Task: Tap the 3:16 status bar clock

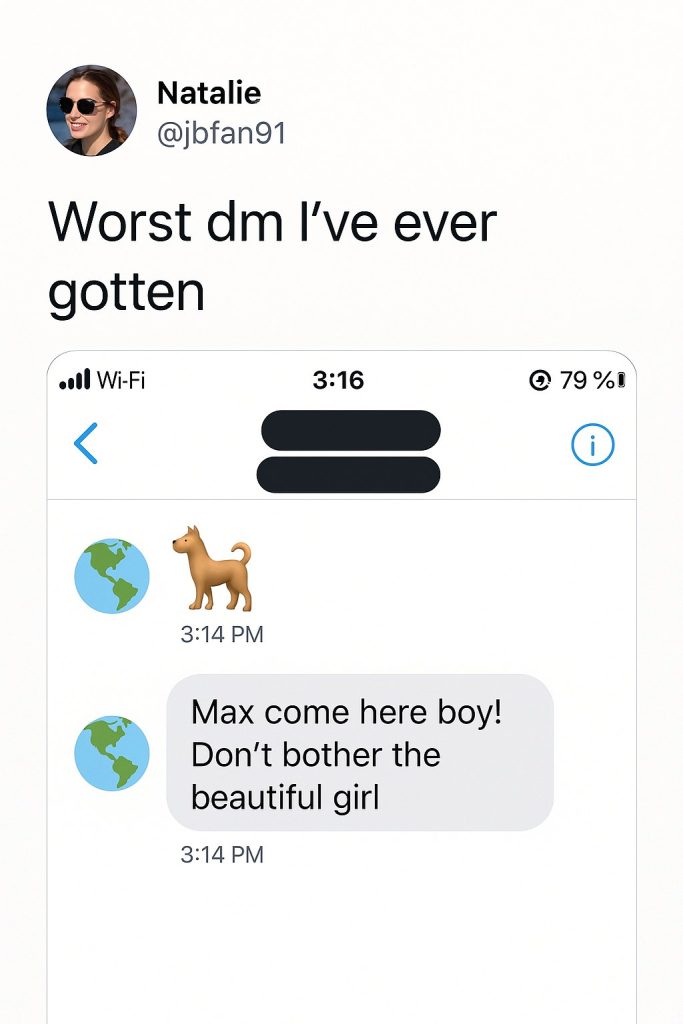Action: (338, 380)
